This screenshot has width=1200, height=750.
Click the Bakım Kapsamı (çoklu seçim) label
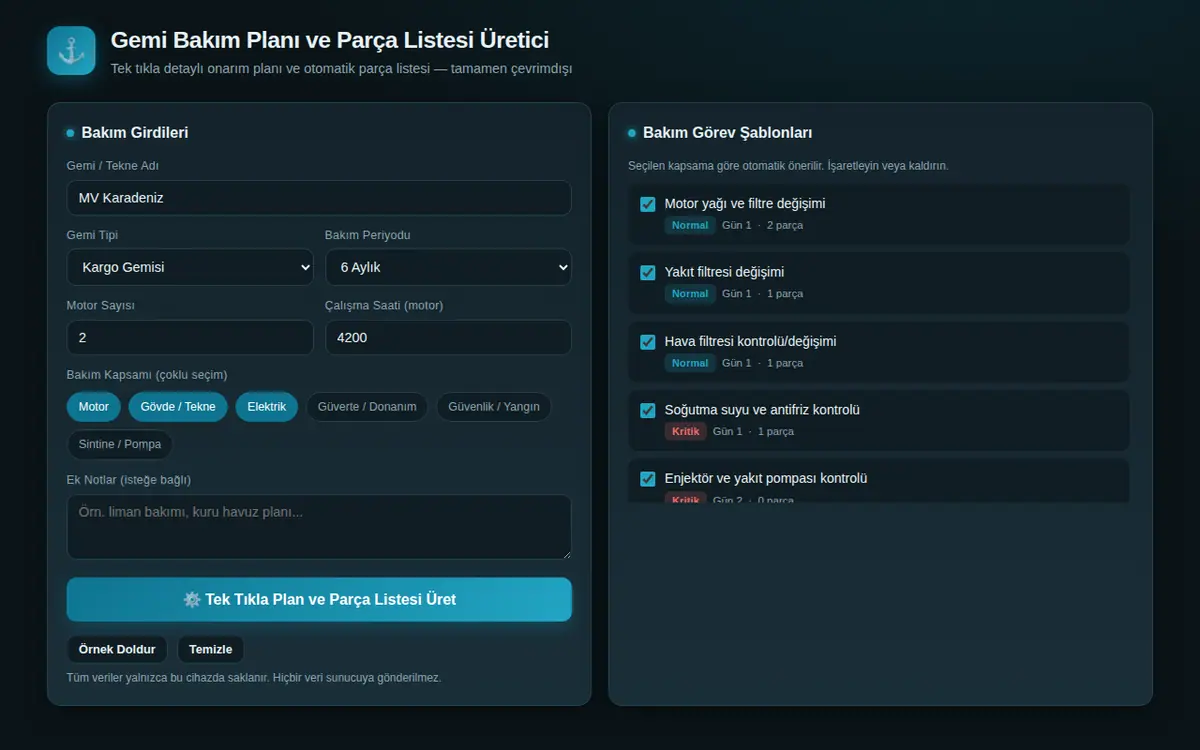click(147, 375)
